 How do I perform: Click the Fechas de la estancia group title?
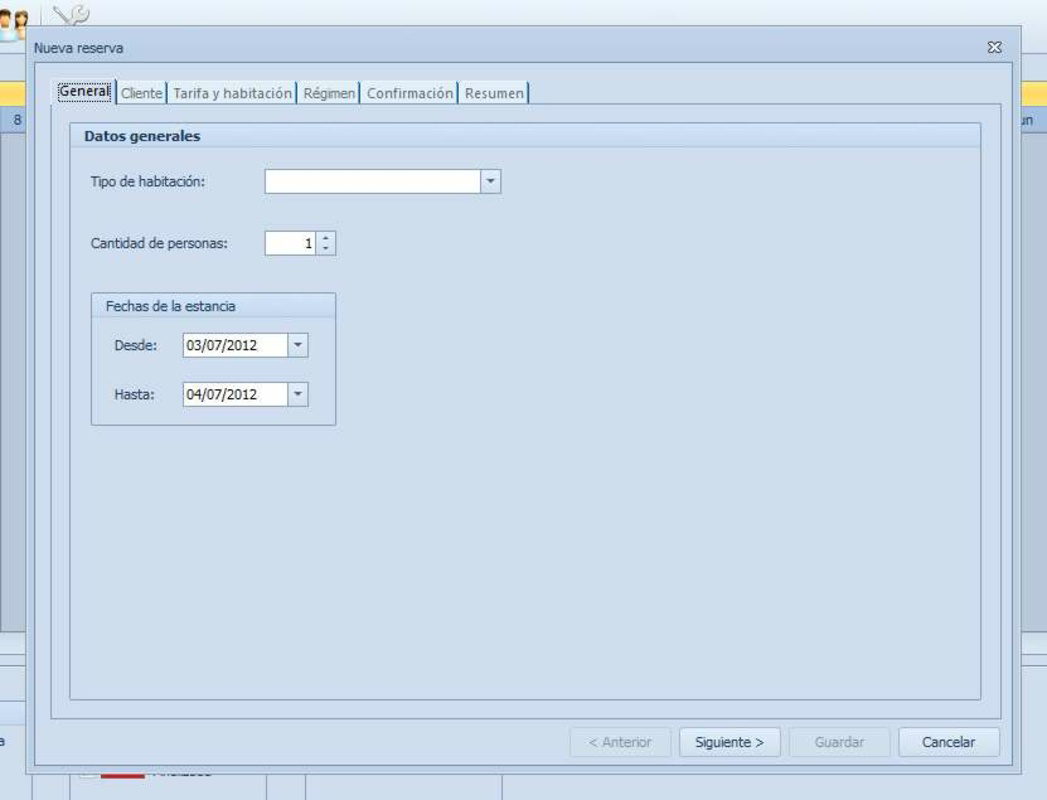coord(170,306)
